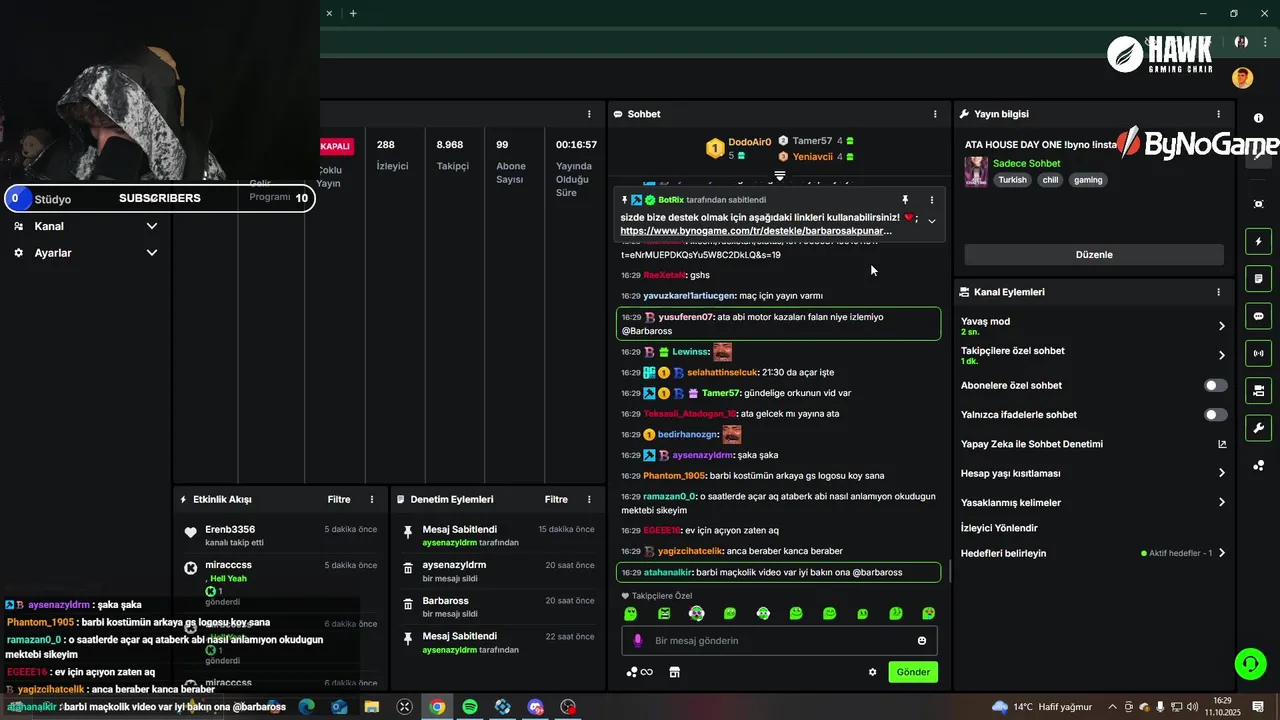Click the first green emote in emote row
Image resolution: width=1280 pixels, height=720 pixels.
[x=630, y=613]
